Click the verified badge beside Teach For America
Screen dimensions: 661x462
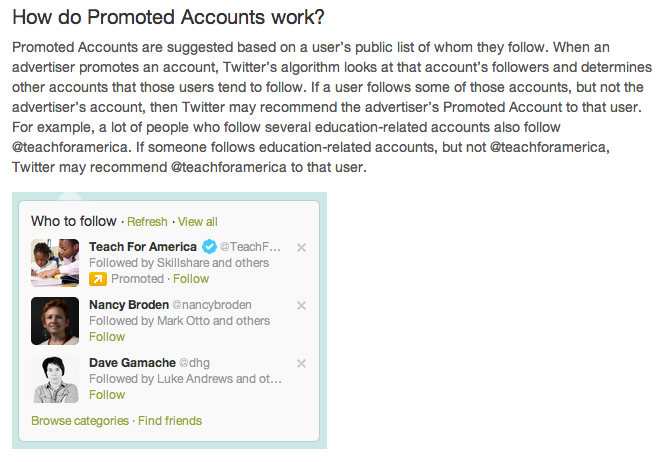tap(209, 247)
